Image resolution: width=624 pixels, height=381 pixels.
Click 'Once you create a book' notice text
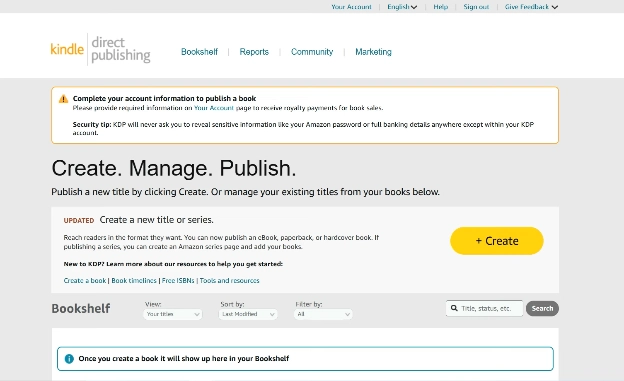(183, 359)
